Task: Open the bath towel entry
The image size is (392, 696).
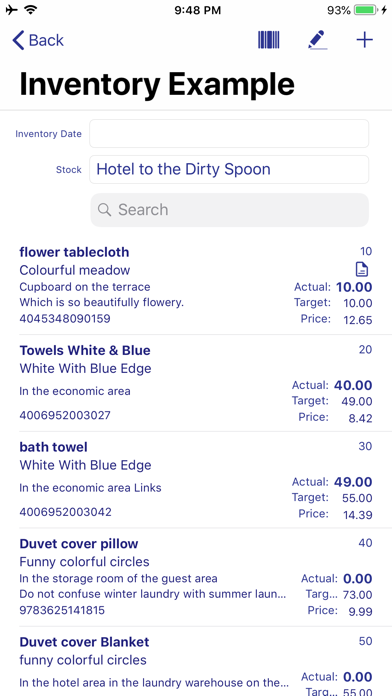Action: (x=196, y=480)
